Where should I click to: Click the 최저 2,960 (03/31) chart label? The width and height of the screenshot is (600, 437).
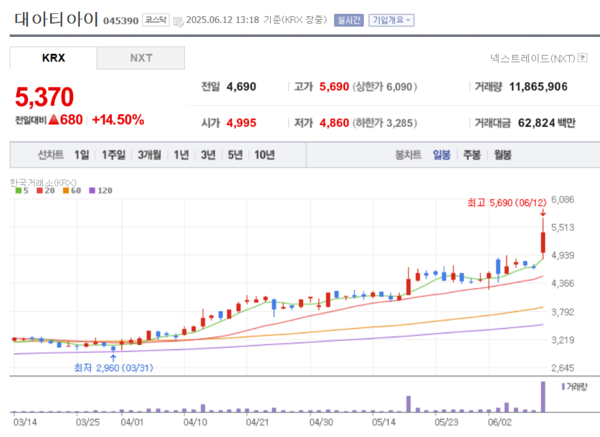[114, 368]
